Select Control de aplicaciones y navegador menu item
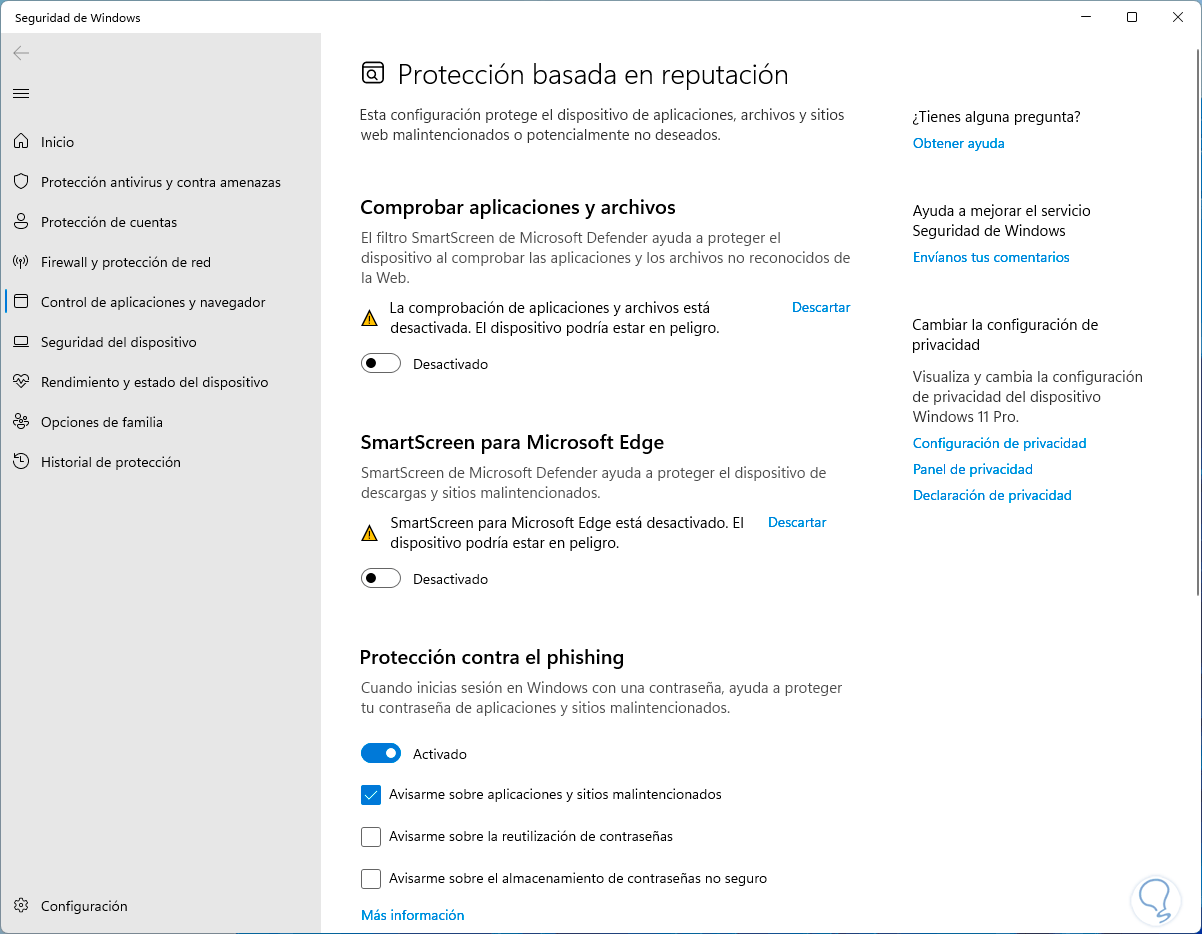 [x=152, y=302]
